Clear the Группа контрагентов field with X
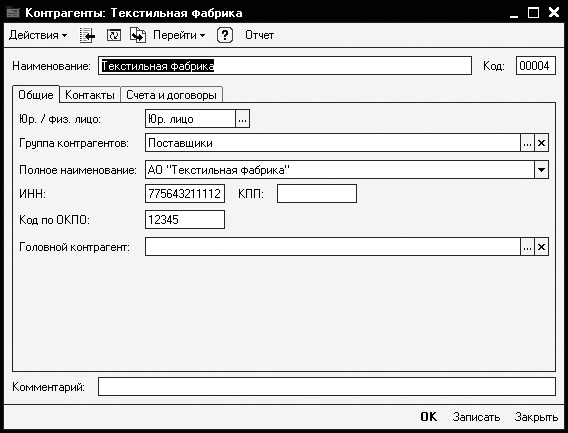 [x=542, y=143]
